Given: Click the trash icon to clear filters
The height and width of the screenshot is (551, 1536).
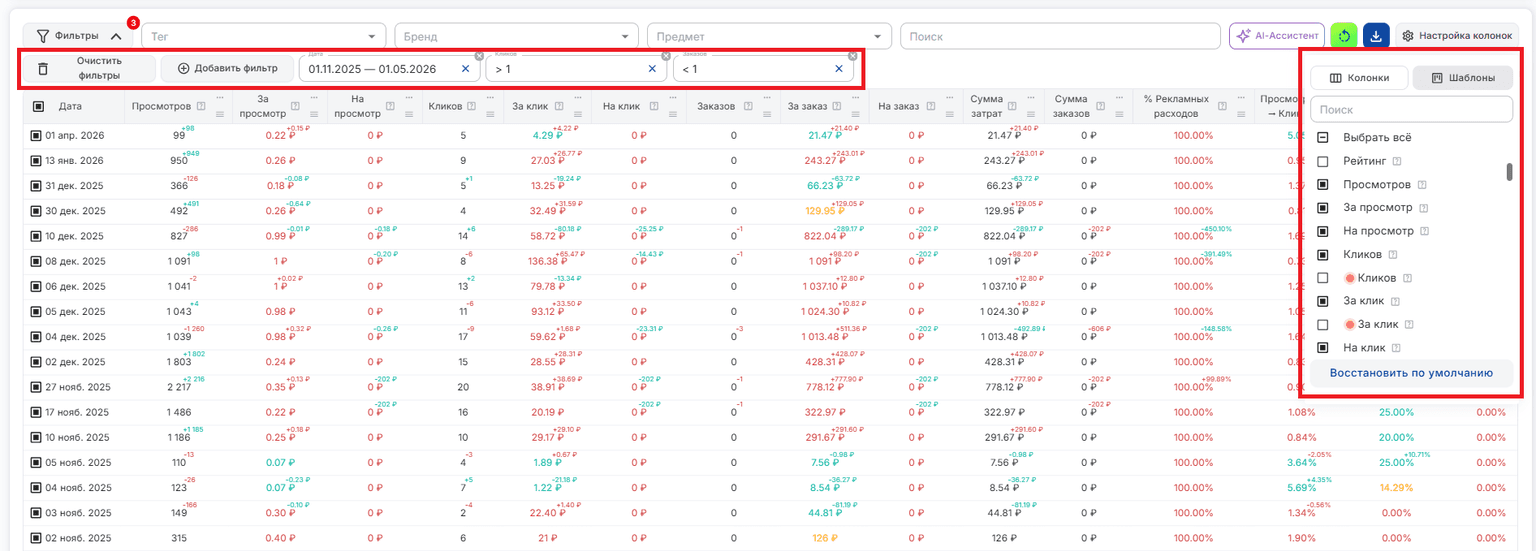Looking at the screenshot, I should (x=43, y=68).
